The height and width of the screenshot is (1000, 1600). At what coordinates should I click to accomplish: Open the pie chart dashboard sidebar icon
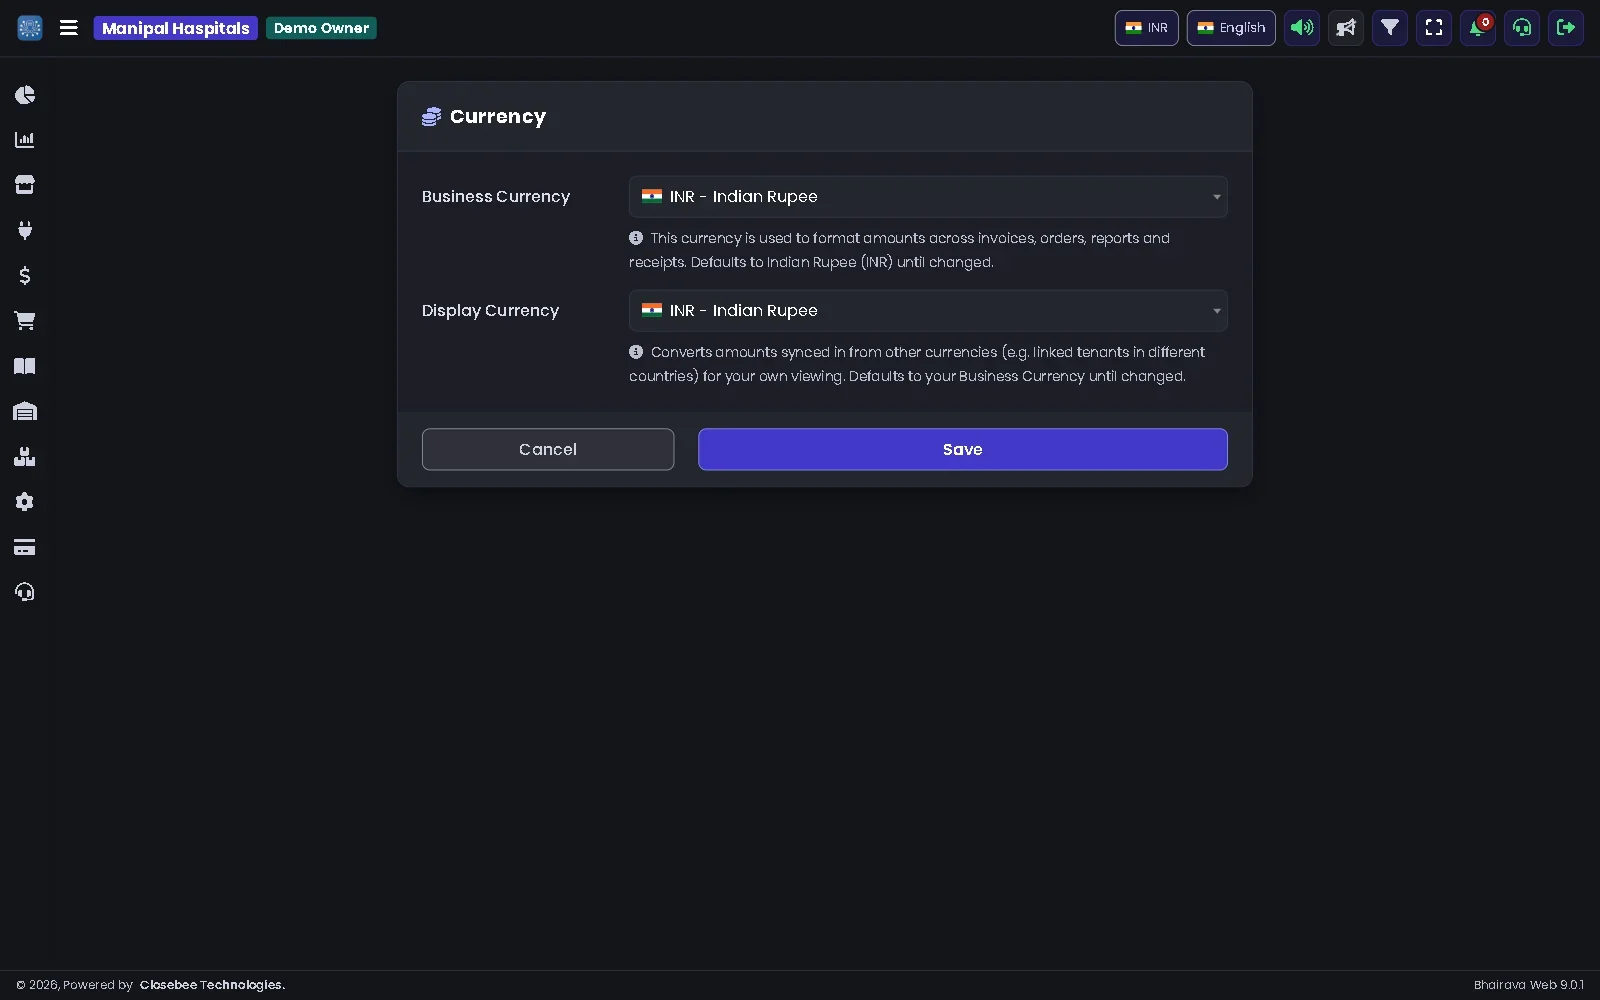(25, 95)
